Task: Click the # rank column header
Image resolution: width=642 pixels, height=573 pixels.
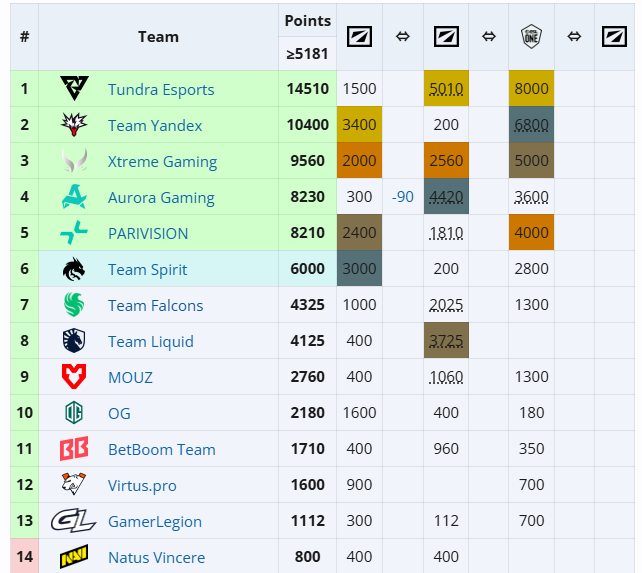Action: point(25,37)
